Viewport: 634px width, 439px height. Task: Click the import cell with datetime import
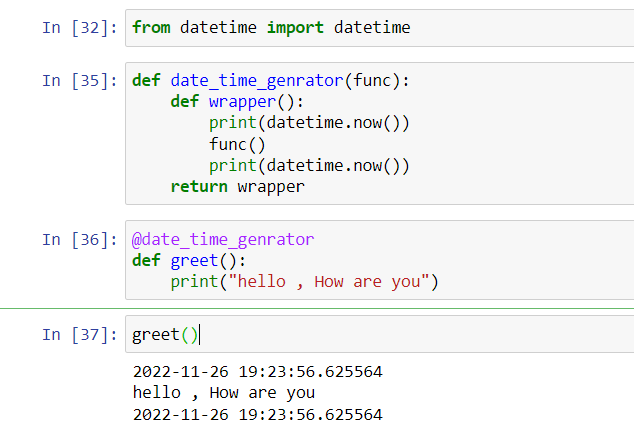[380, 28]
